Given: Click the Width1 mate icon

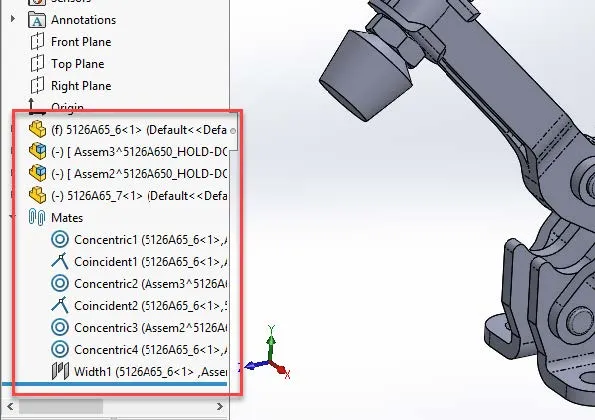Looking at the screenshot, I should click(x=60, y=371).
